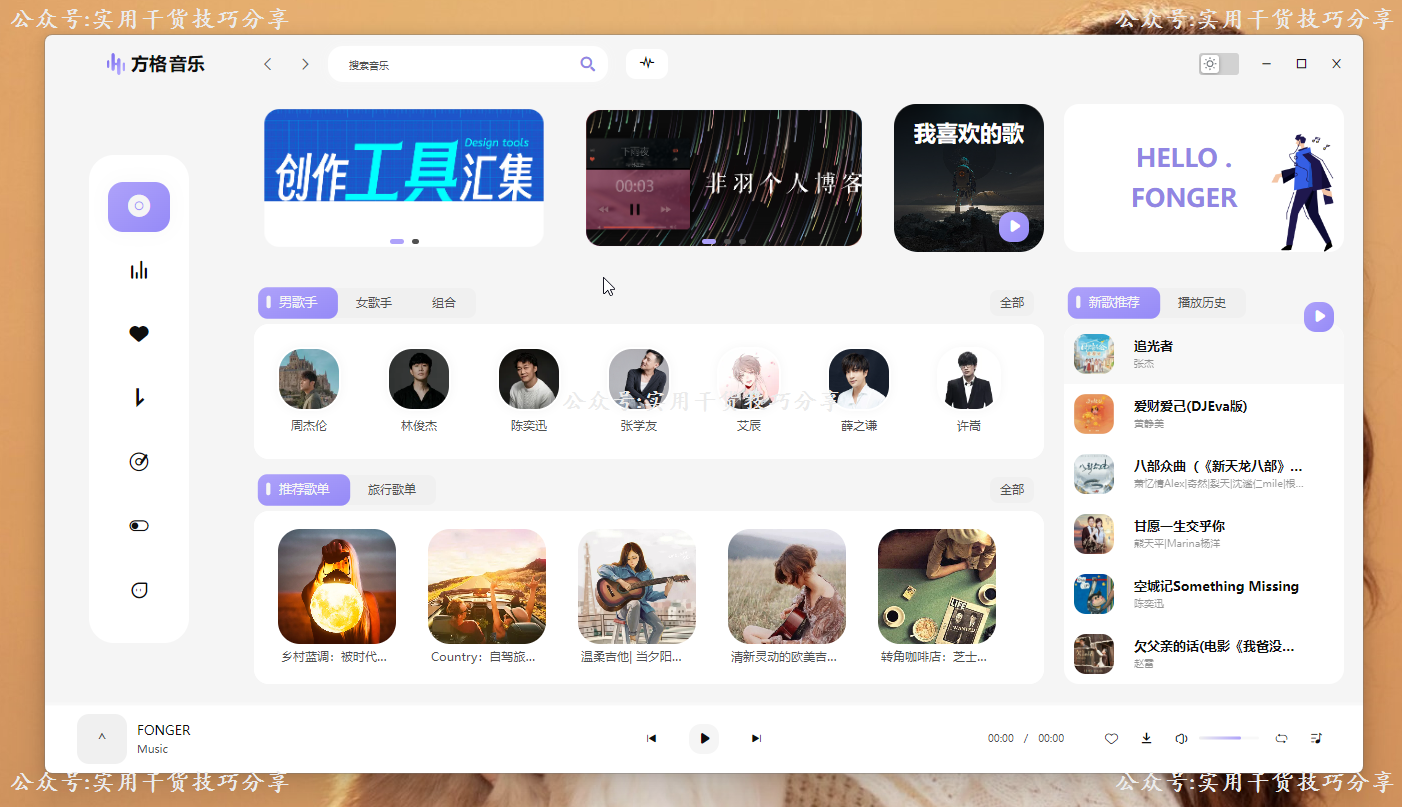Click the compass discover icon in sidebar
The height and width of the screenshot is (807, 1402).
click(x=139, y=461)
